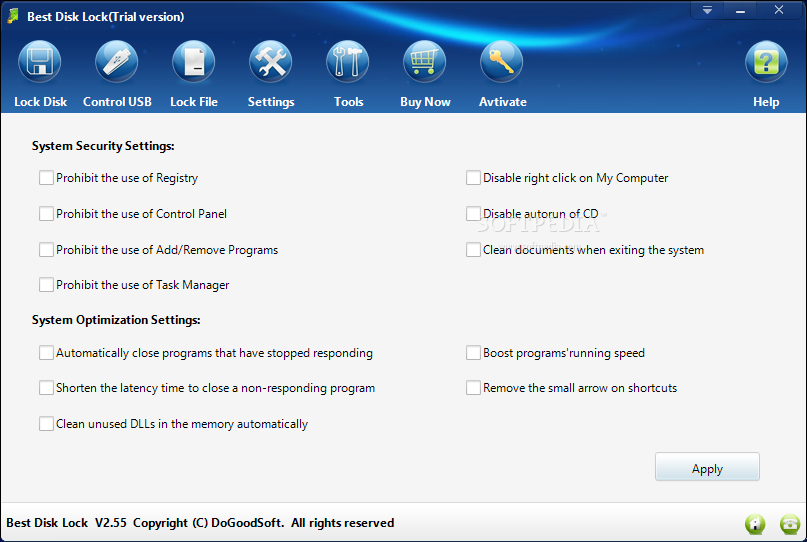The height and width of the screenshot is (542, 807).
Task: Click the Lock Disk label text
Action: point(40,102)
